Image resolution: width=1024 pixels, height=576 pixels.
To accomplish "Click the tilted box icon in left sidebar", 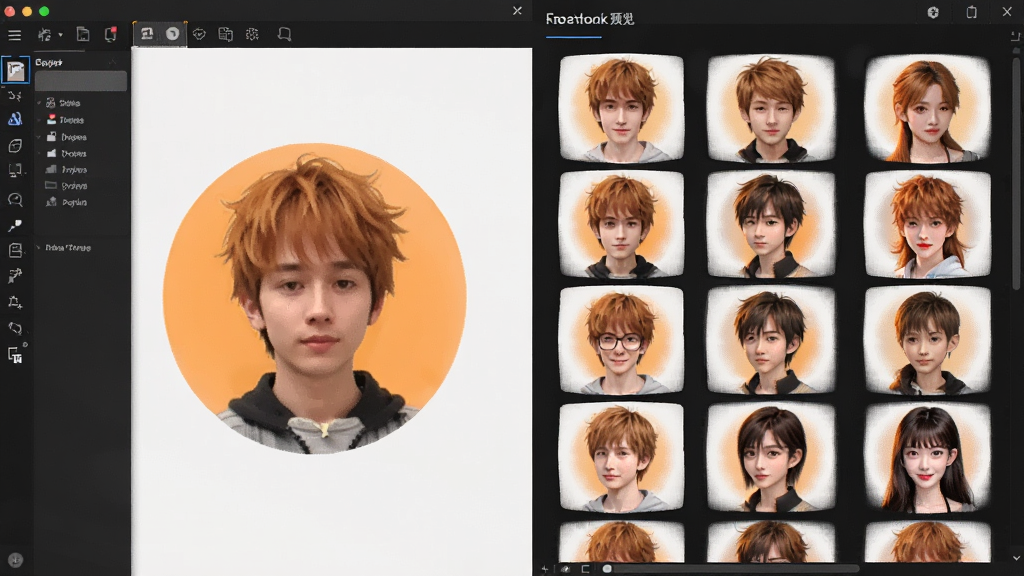I will click(15, 146).
